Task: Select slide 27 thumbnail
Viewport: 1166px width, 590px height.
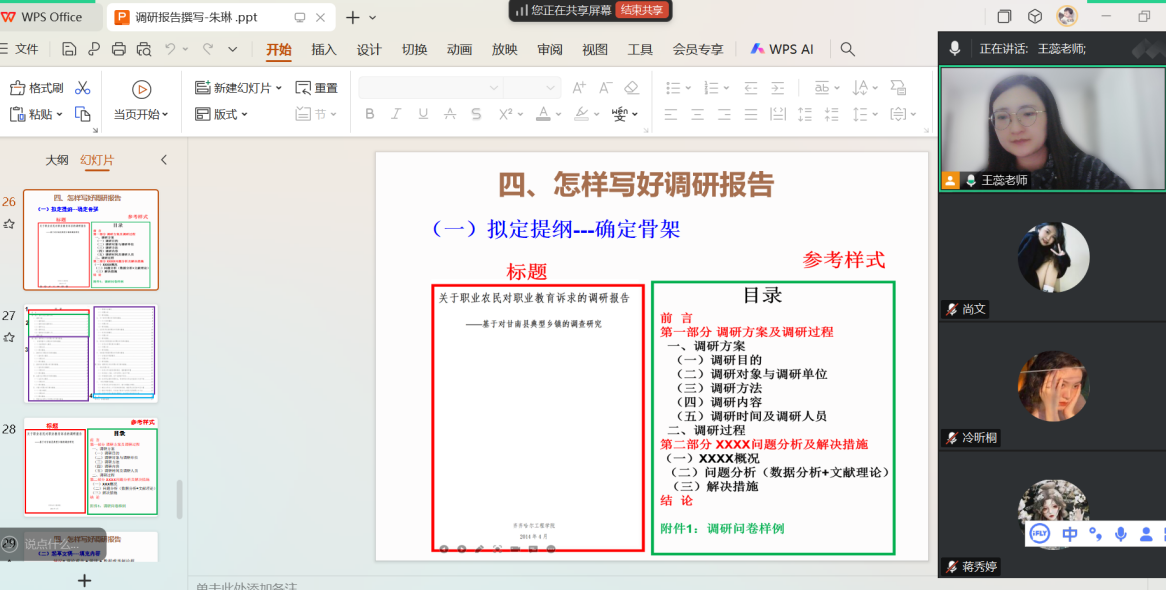Action: click(91, 354)
